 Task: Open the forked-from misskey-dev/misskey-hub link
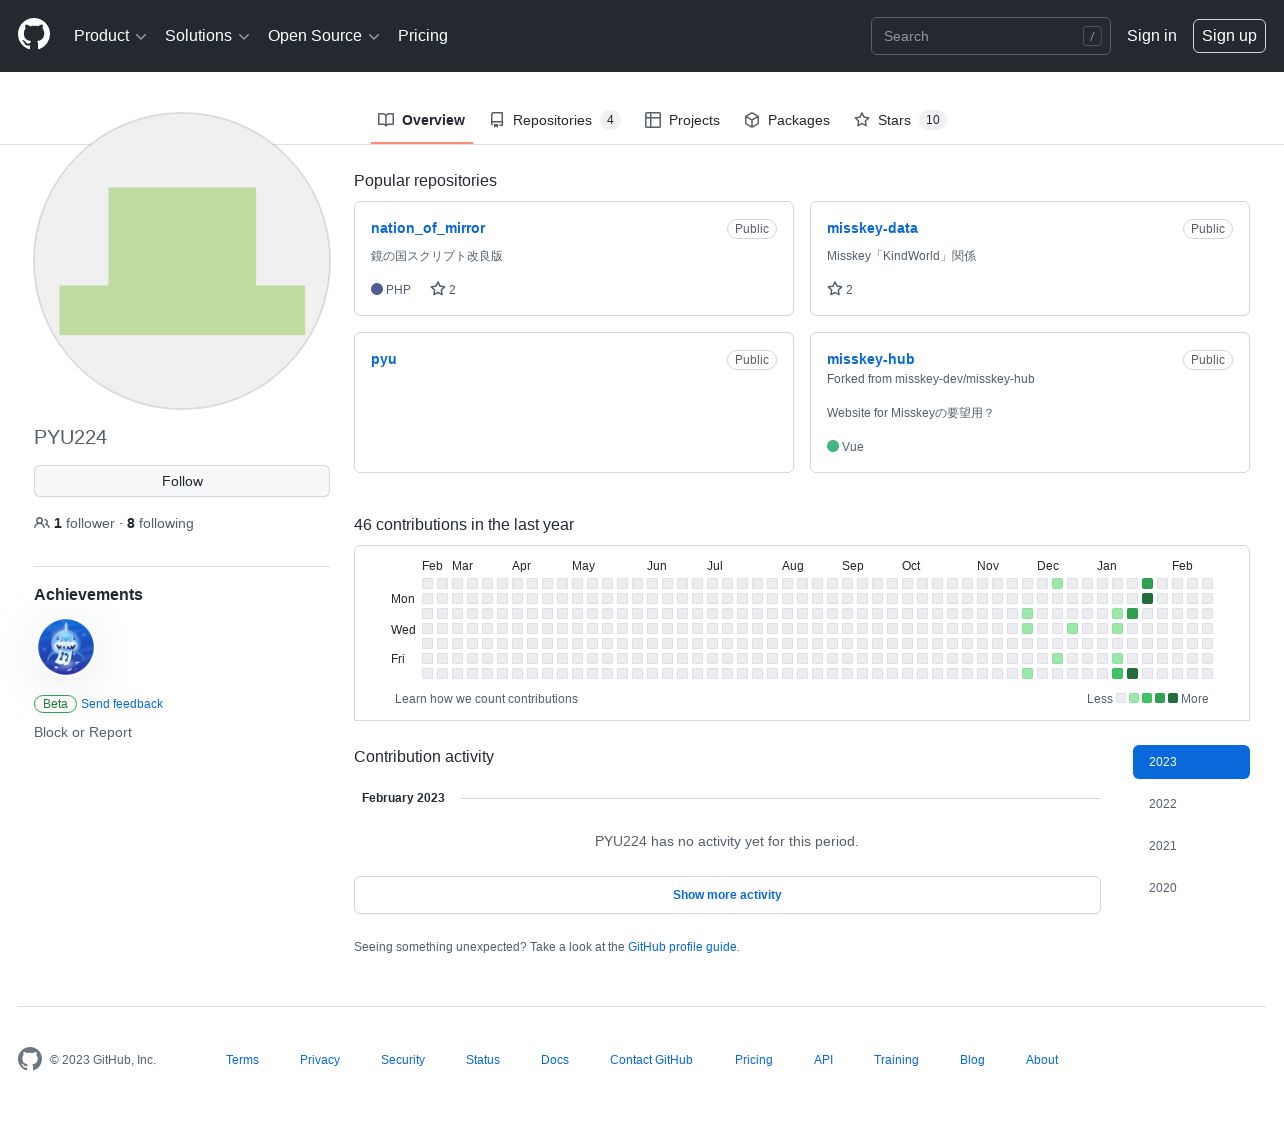(965, 379)
